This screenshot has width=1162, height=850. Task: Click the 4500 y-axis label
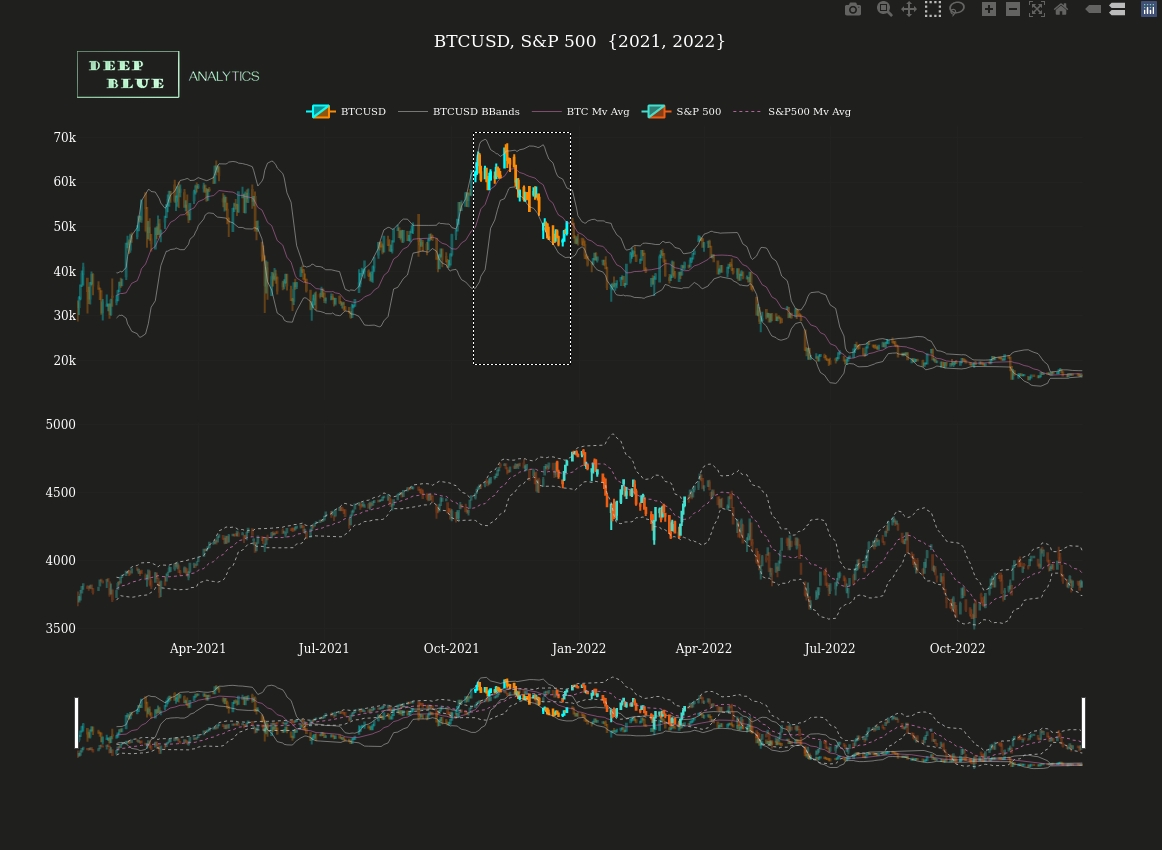61,493
